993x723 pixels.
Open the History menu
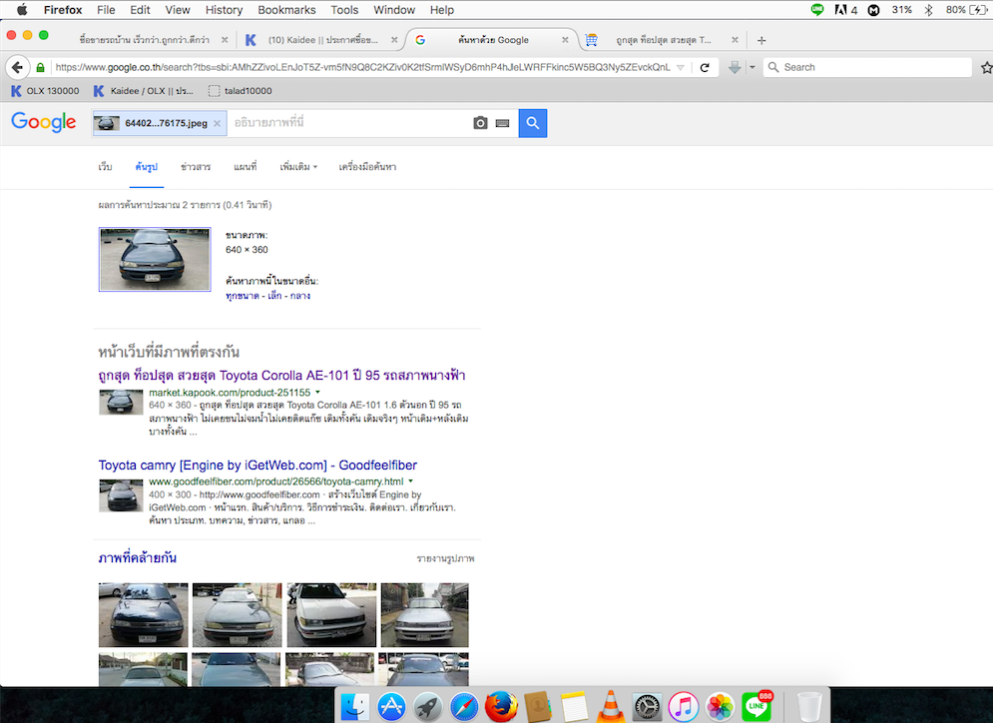pos(224,10)
